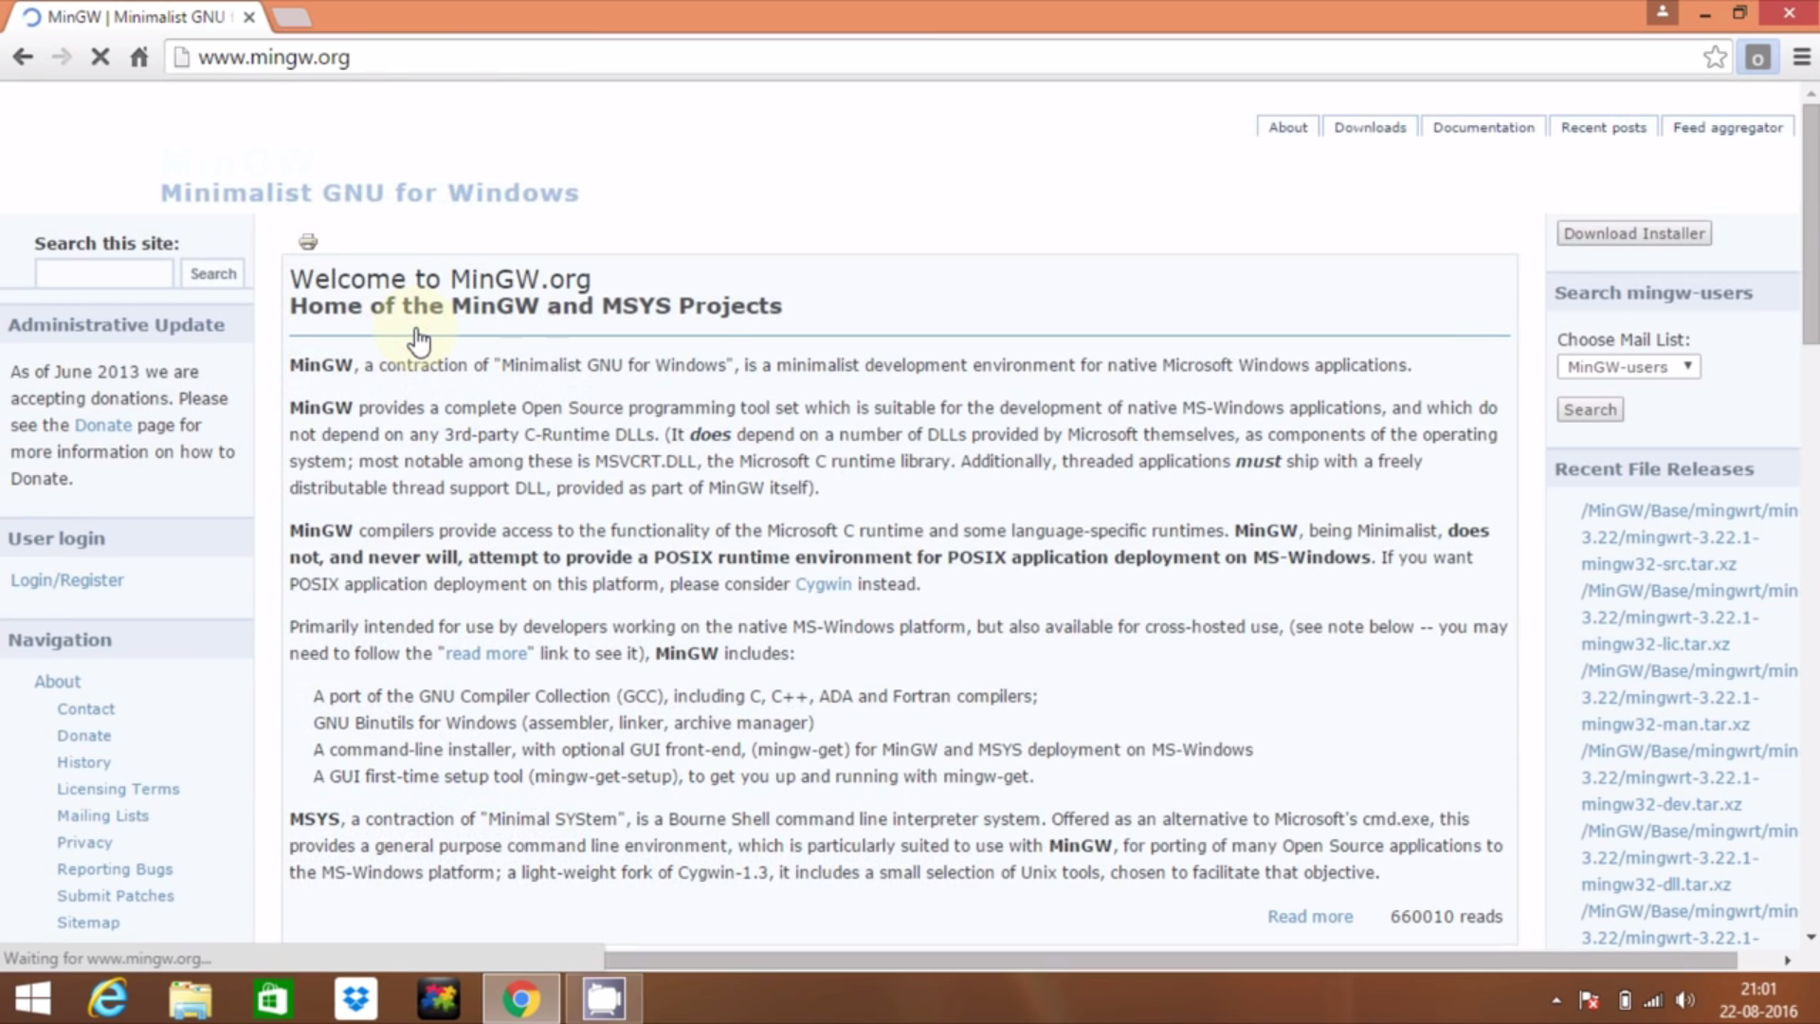Open the mingw32-man.tar.xz file release link
1820x1024 pixels.
click(x=1689, y=697)
